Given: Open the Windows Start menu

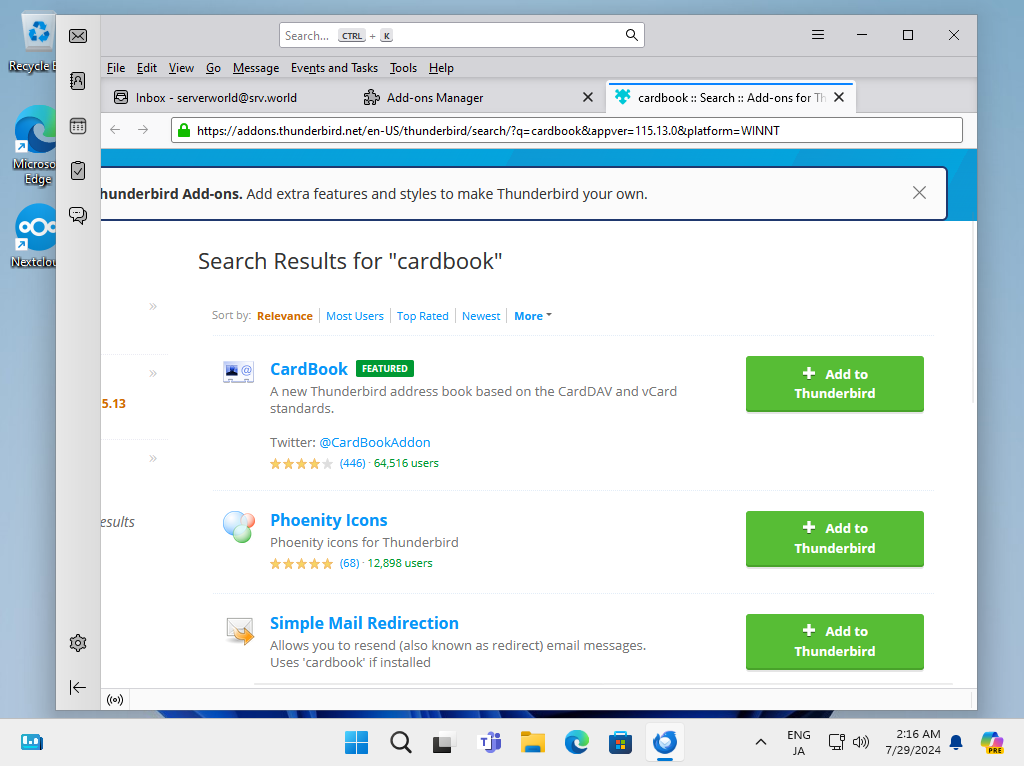Looking at the screenshot, I should tap(357, 742).
